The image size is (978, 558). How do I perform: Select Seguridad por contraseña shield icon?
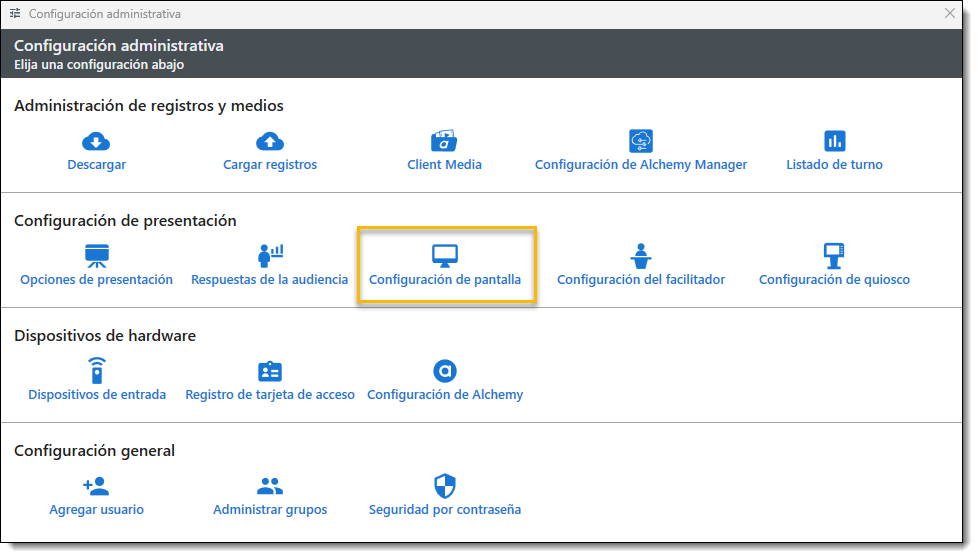tap(445, 486)
